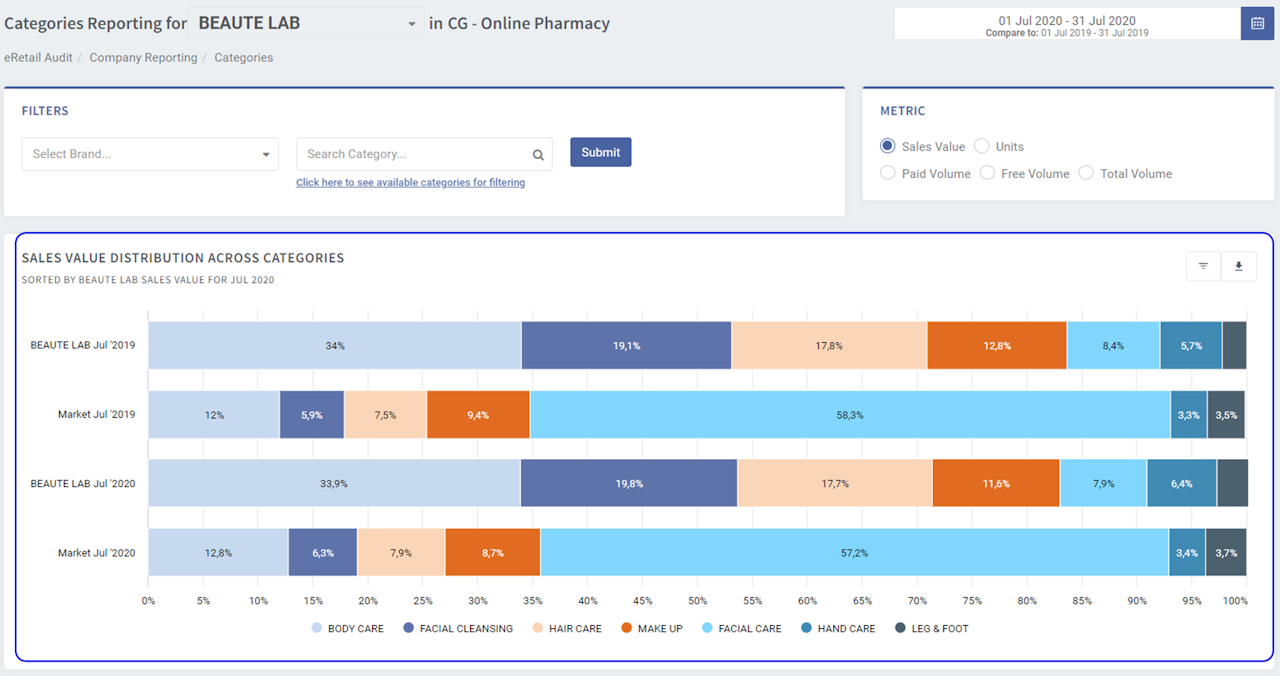1280x676 pixels.
Task: Select the Paid Volume radio button
Action: (x=888, y=173)
